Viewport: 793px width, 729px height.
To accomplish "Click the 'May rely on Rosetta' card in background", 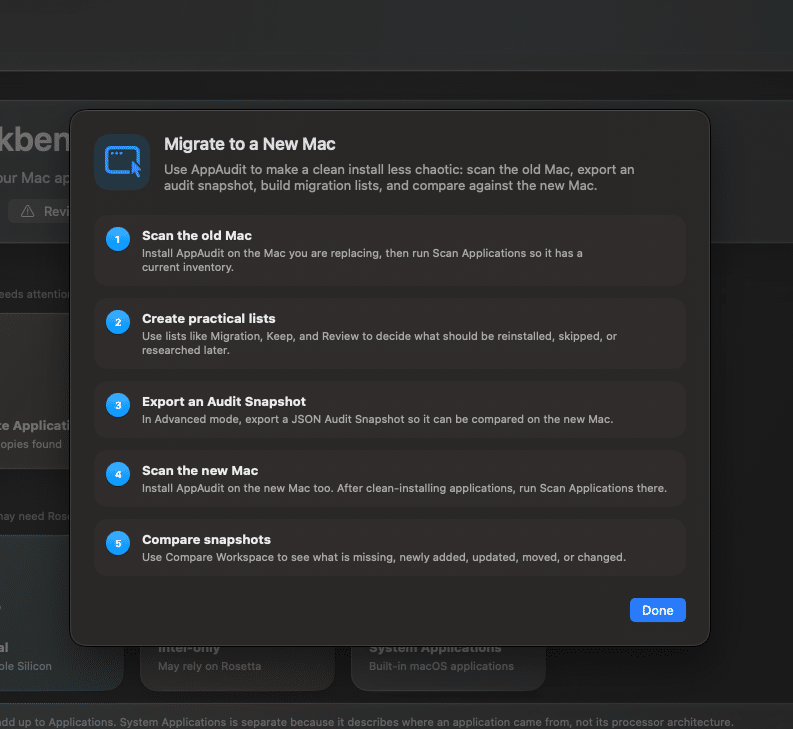I will pyautogui.click(x=237, y=666).
